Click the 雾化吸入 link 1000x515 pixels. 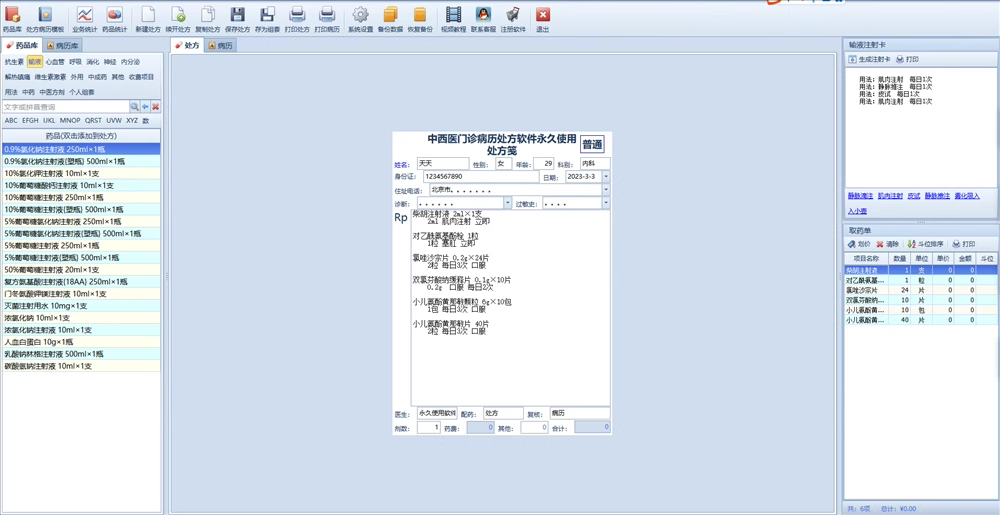pyautogui.click(x=967, y=196)
